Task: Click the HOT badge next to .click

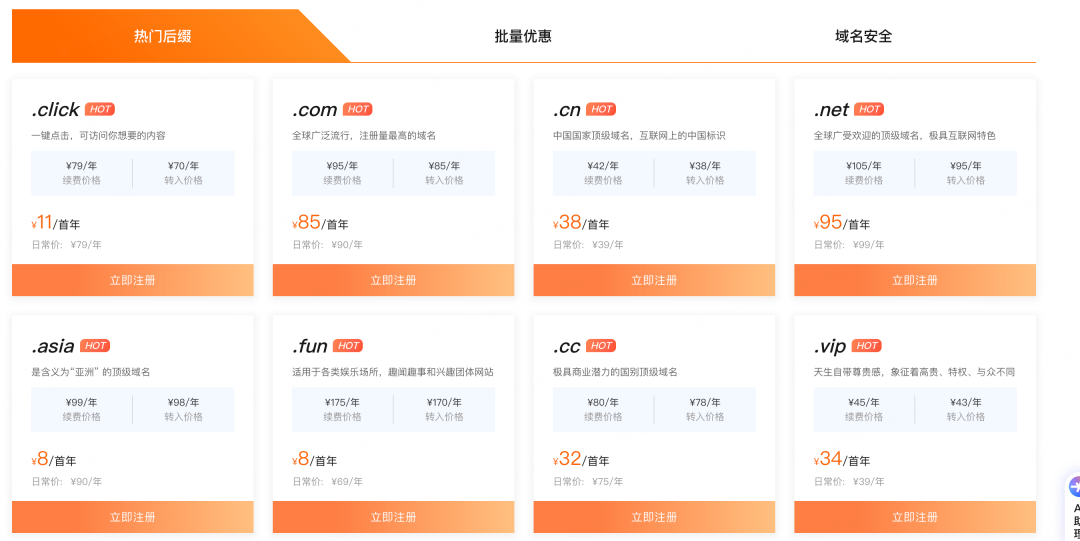Action: pos(100,109)
